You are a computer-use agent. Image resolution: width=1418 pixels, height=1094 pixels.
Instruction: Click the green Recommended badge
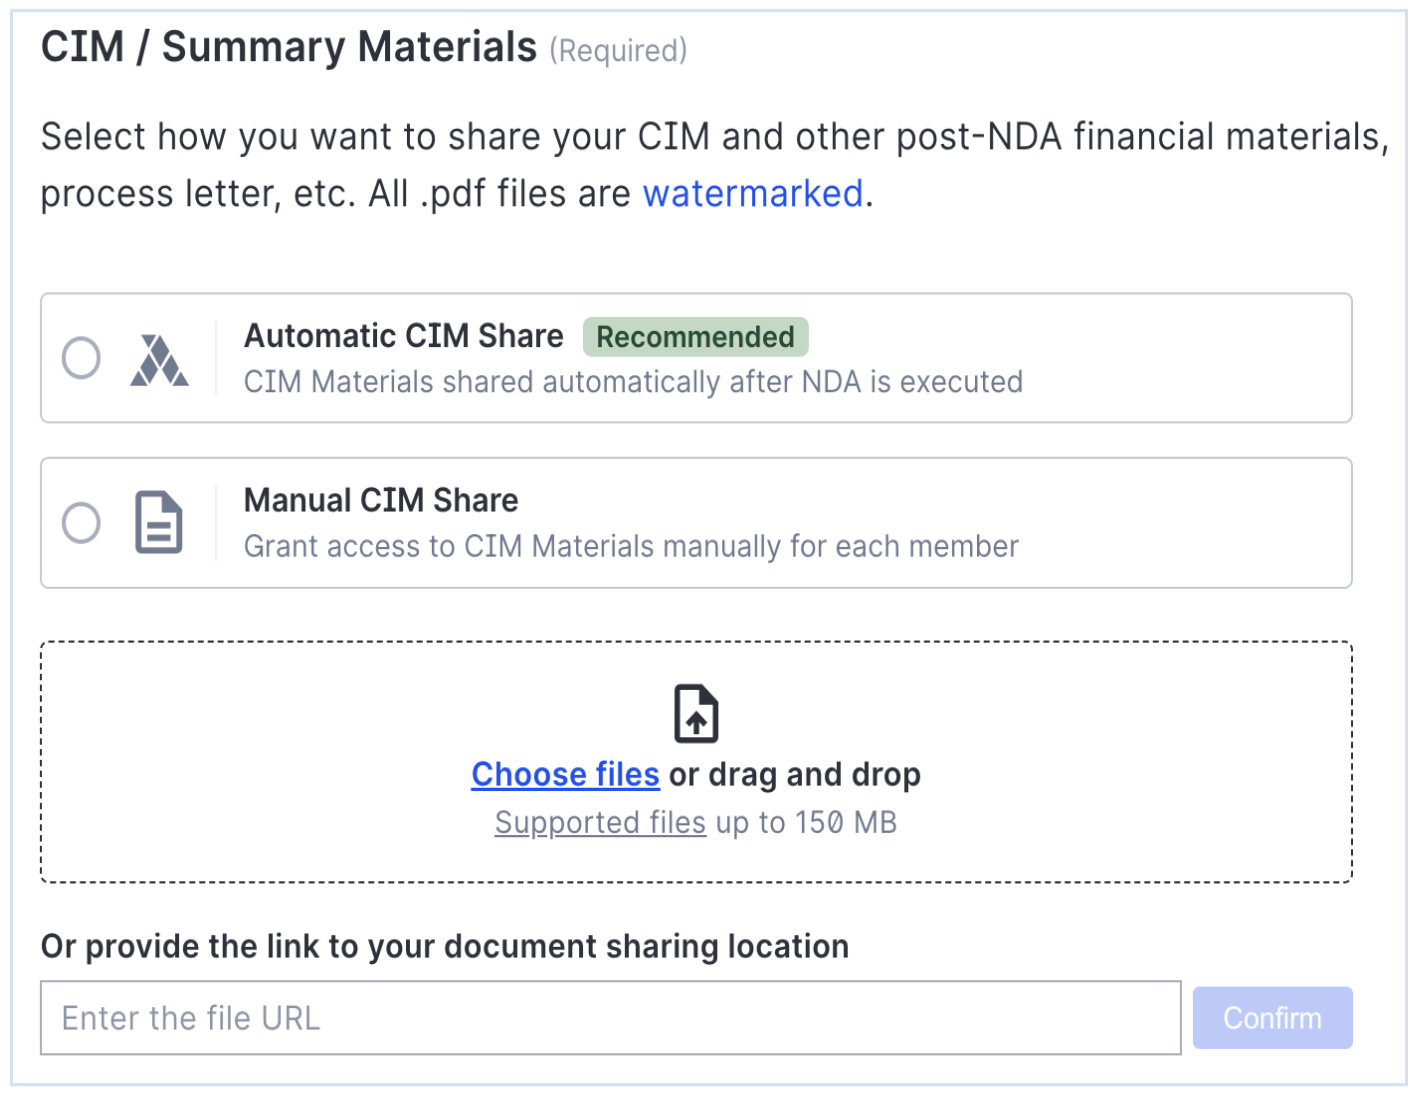click(695, 337)
